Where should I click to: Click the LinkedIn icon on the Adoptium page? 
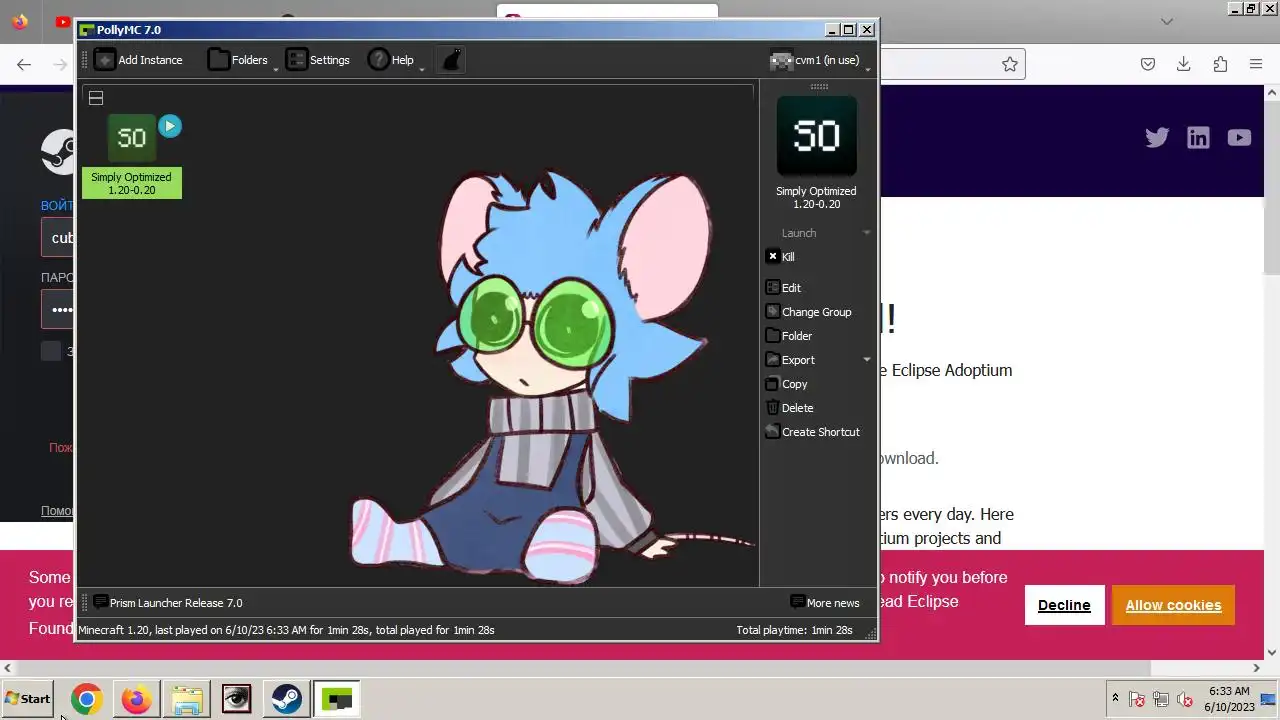pos(1198,138)
